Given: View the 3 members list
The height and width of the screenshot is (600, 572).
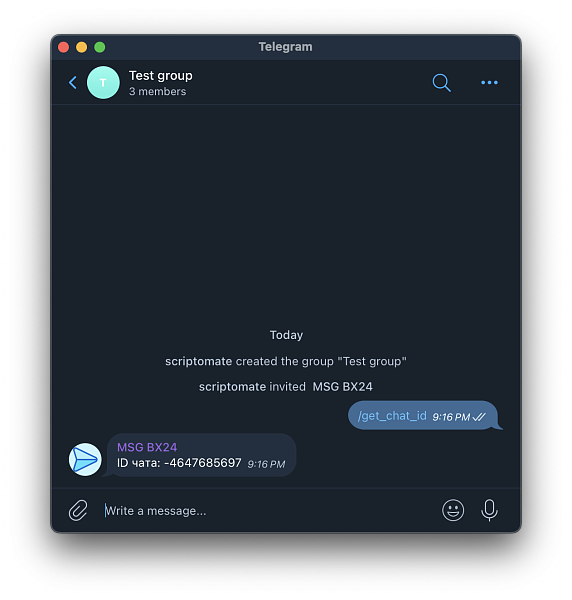Looking at the screenshot, I should point(157,91).
